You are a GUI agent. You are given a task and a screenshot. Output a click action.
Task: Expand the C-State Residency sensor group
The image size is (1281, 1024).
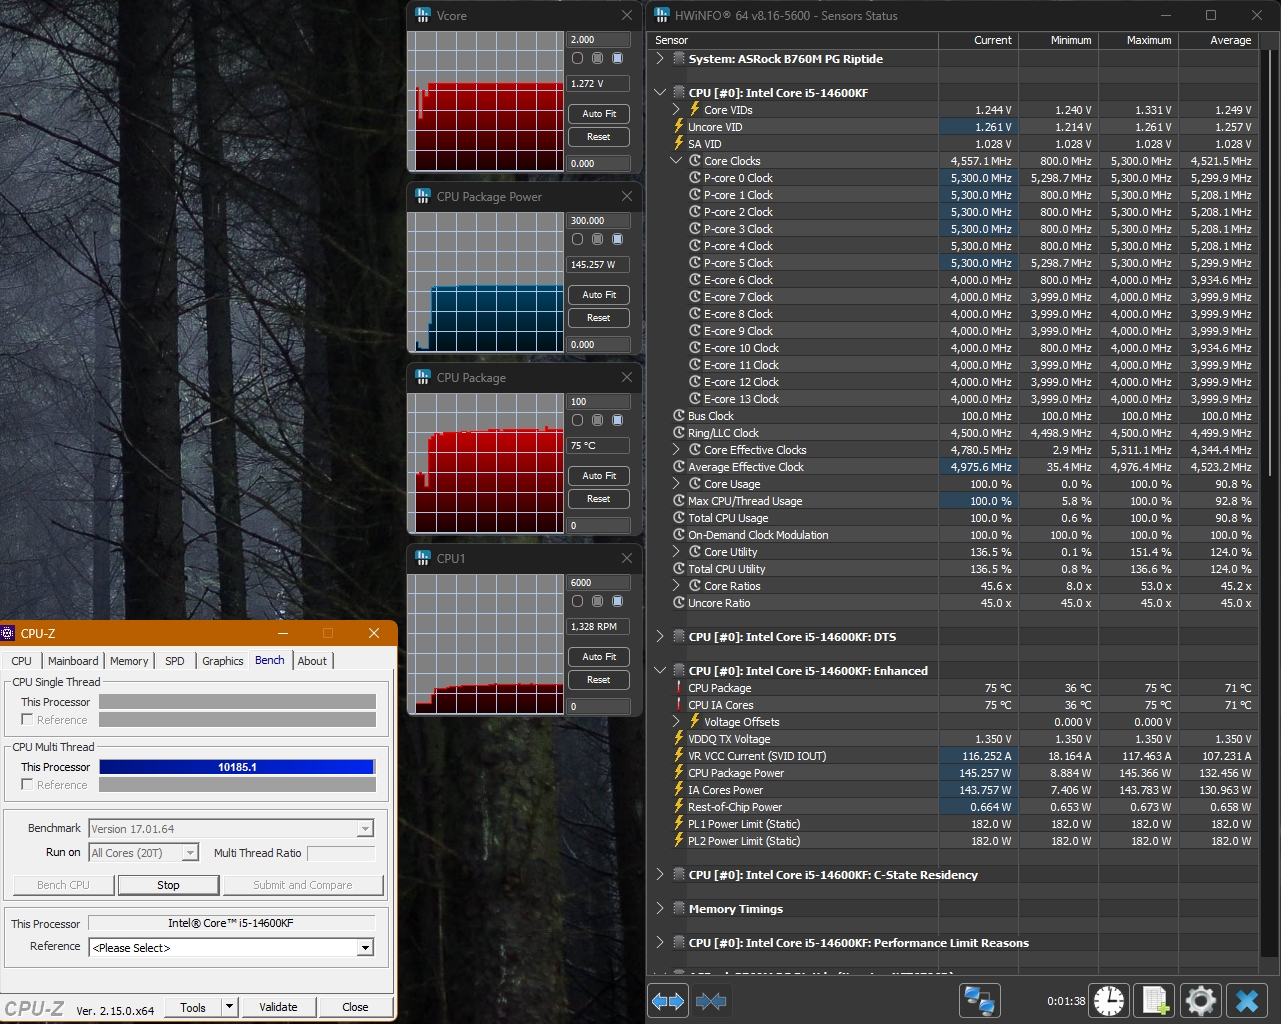pyautogui.click(x=659, y=875)
